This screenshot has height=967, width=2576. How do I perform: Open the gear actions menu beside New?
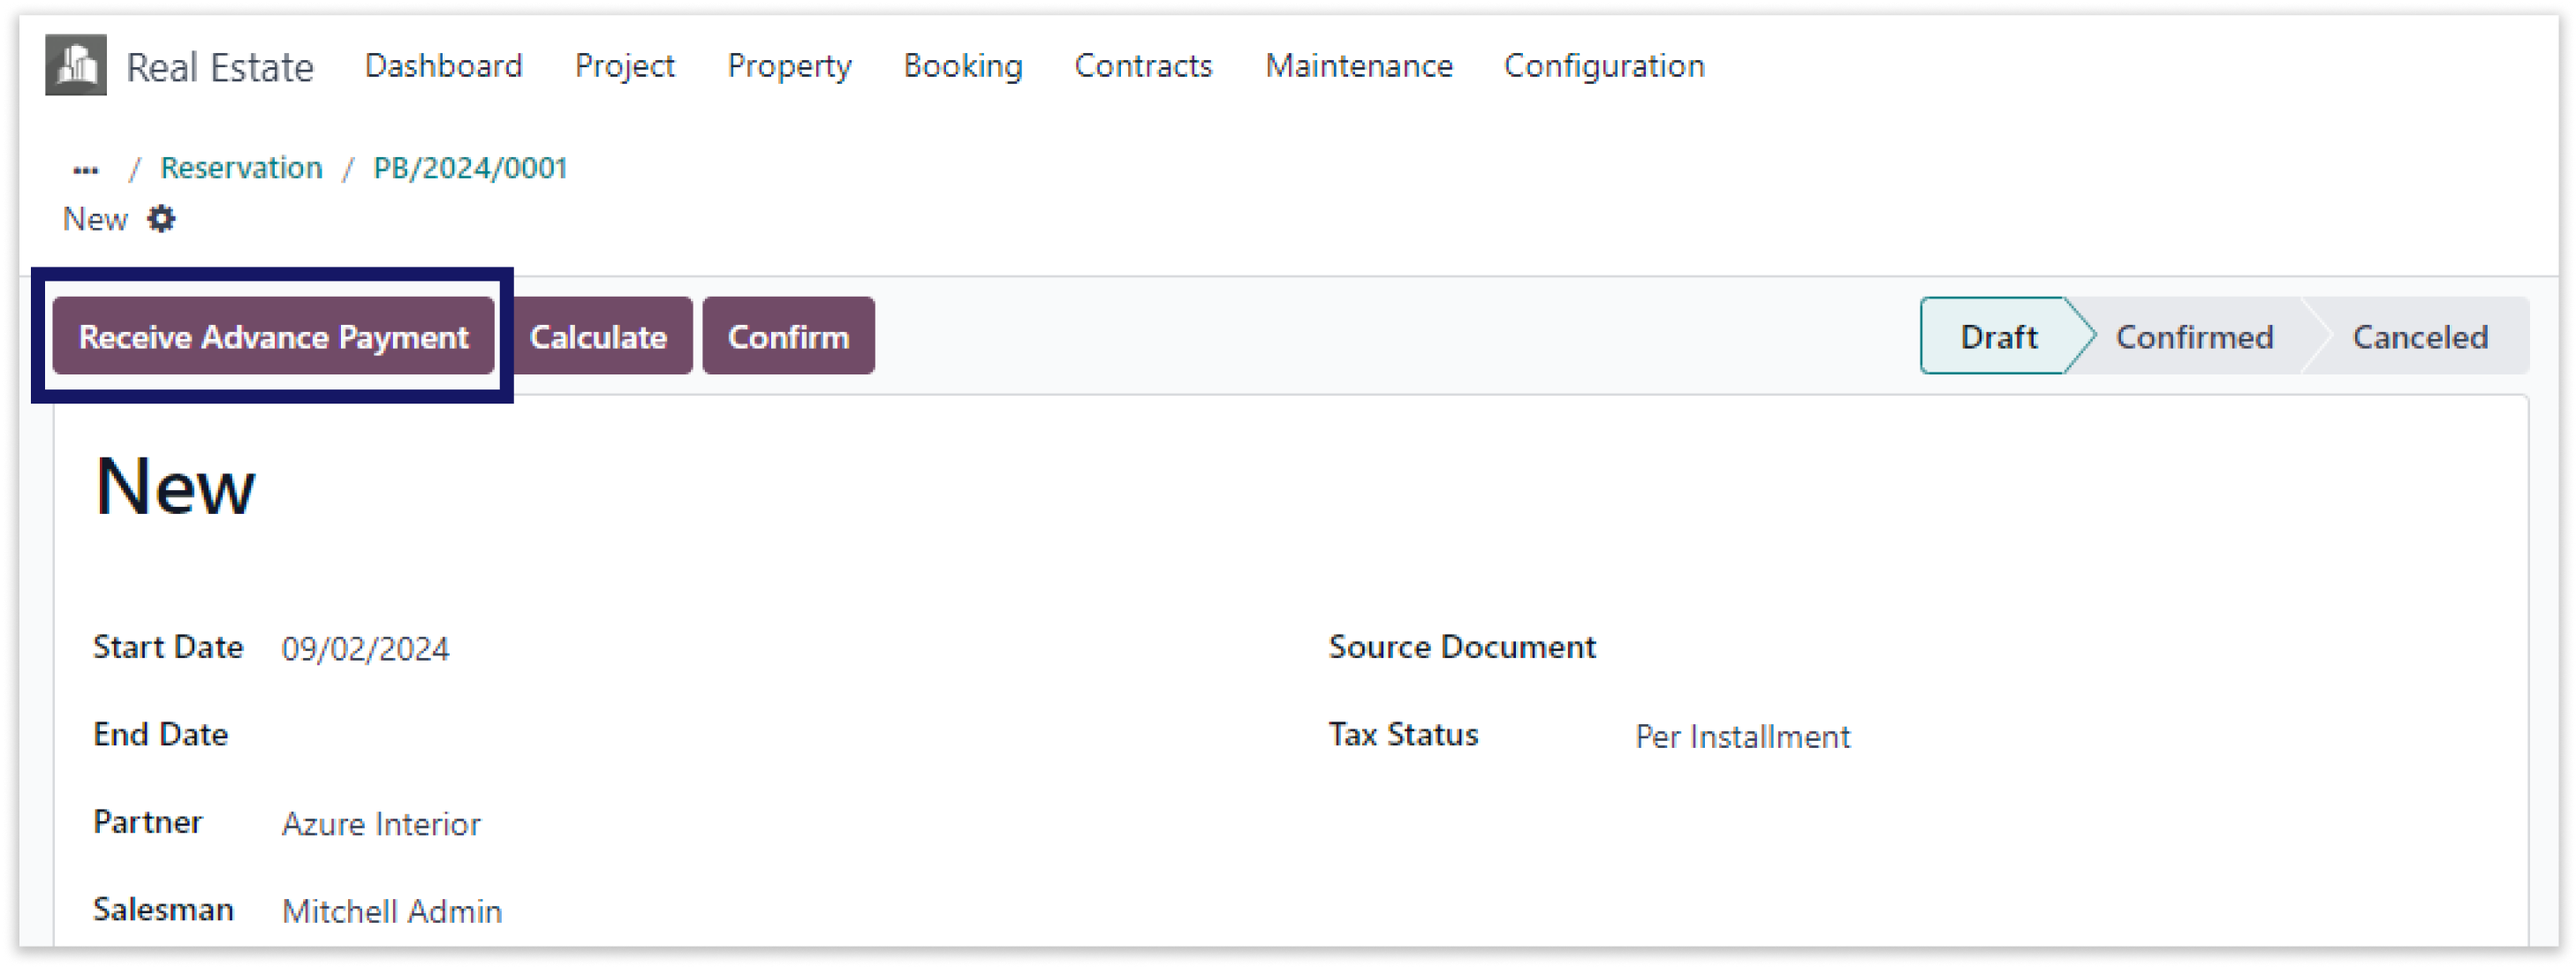coord(161,219)
